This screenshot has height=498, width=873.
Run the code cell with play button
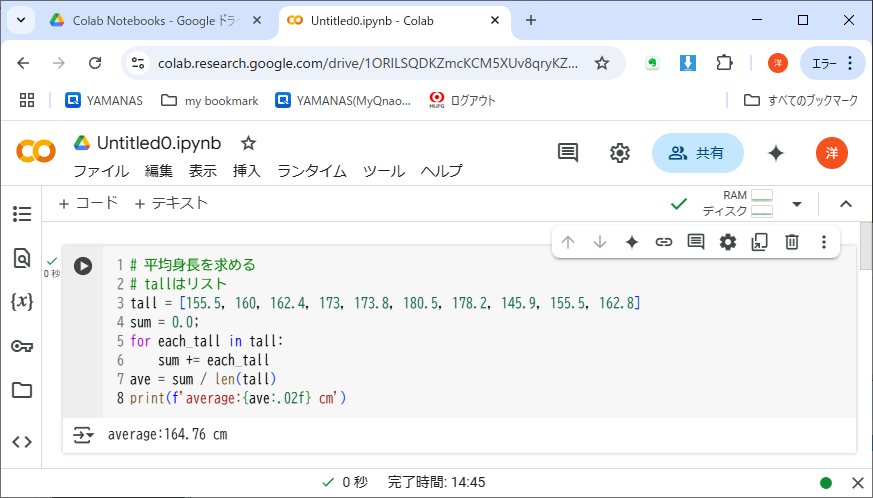coord(83,266)
